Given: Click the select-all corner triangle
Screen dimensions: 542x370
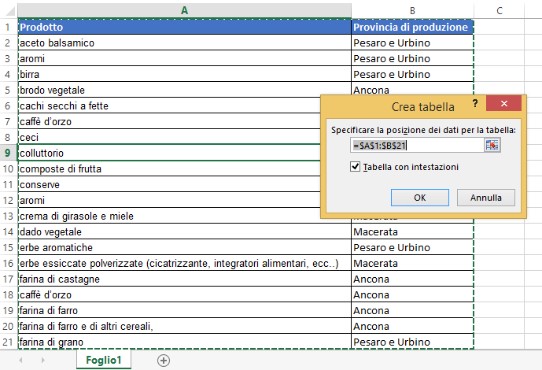Looking at the screenshot, I should coord(11,11).
